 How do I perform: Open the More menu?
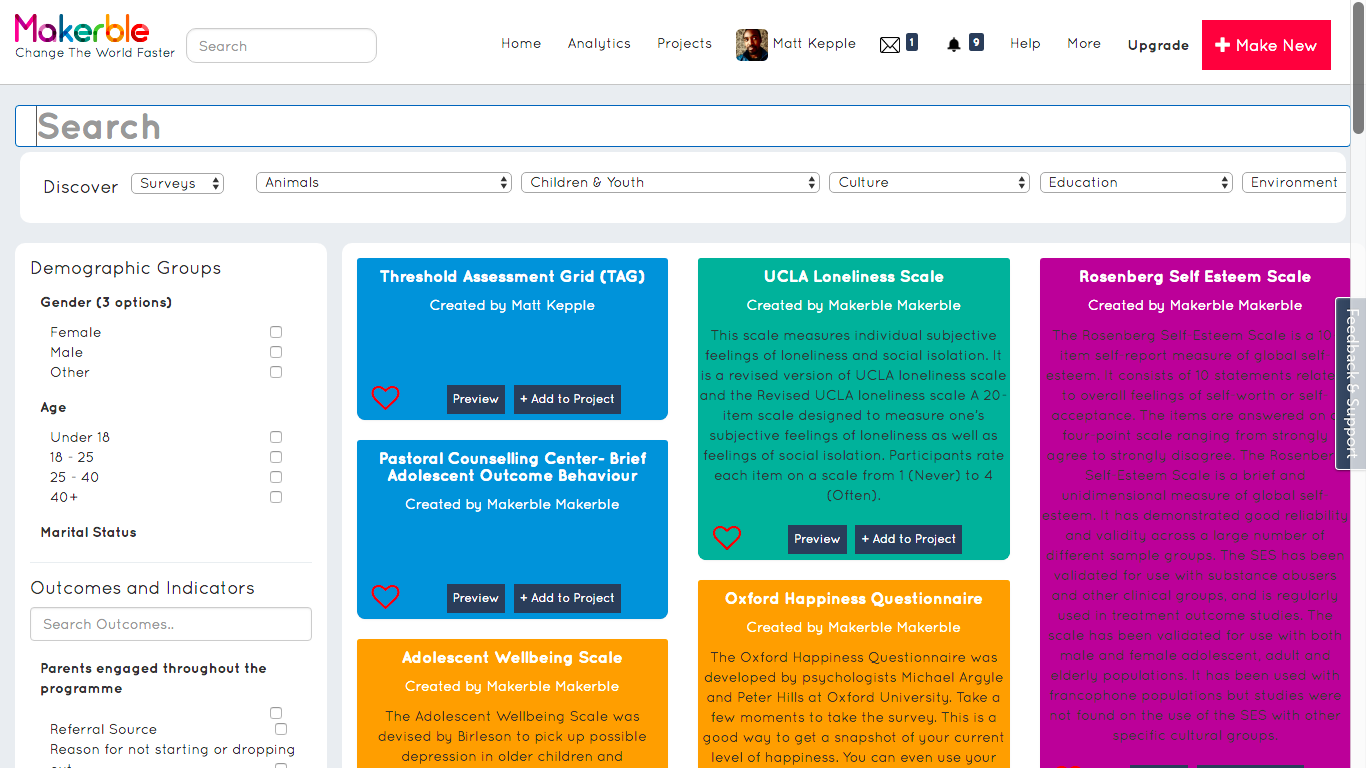click(1084, 44)
